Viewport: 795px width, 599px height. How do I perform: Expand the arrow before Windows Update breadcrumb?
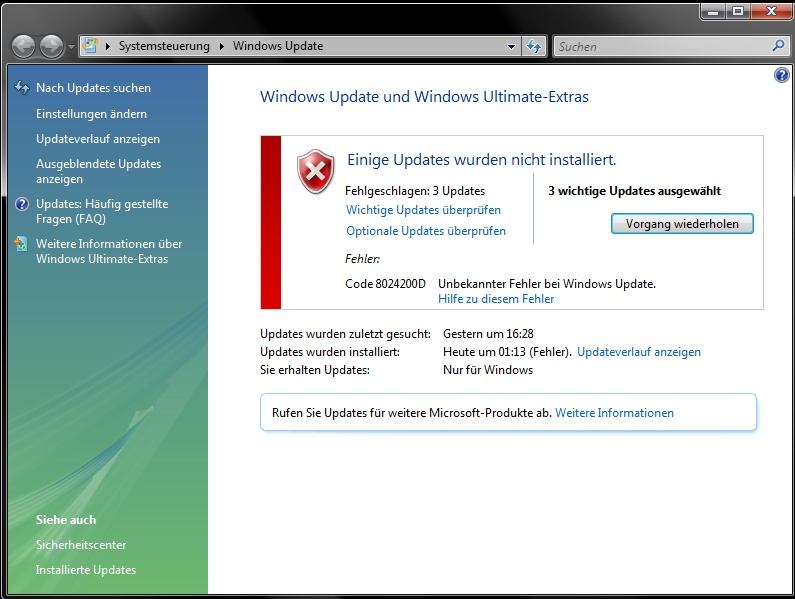tap(222, 46)
